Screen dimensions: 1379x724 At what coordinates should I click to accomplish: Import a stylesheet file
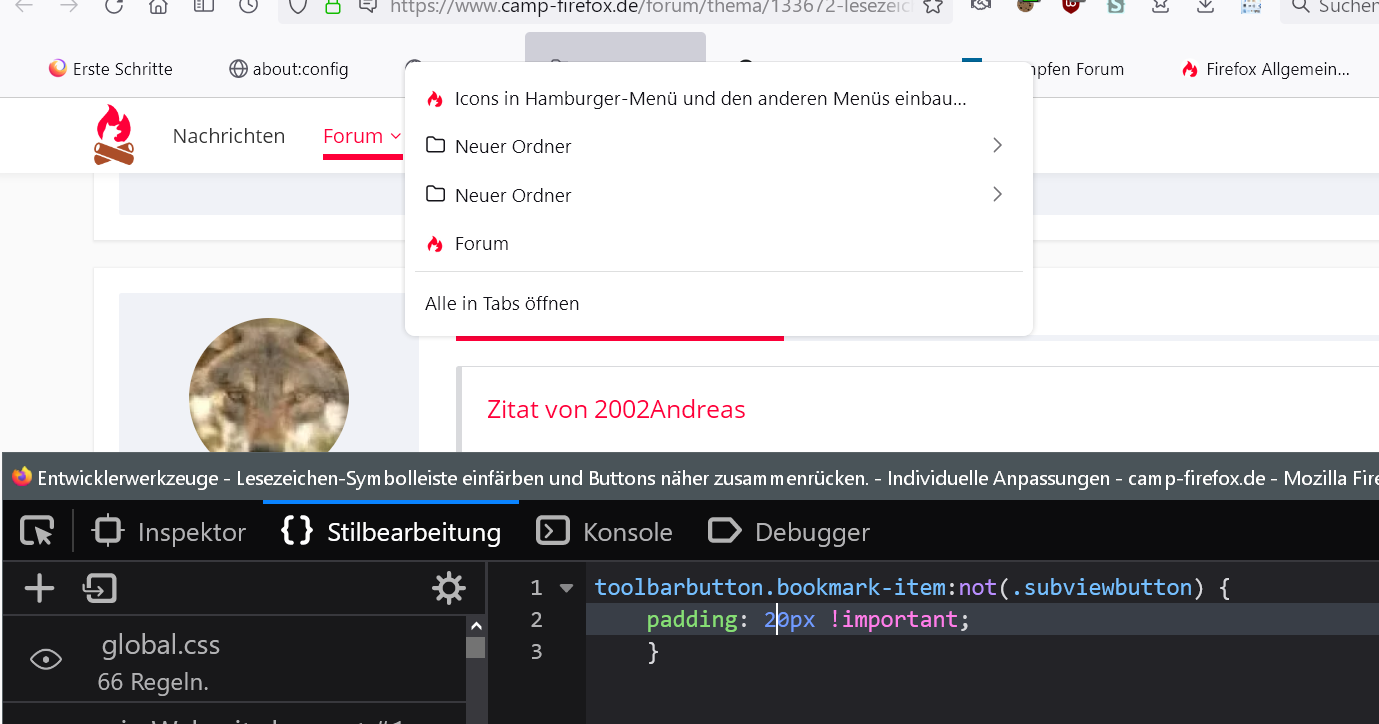99,588
